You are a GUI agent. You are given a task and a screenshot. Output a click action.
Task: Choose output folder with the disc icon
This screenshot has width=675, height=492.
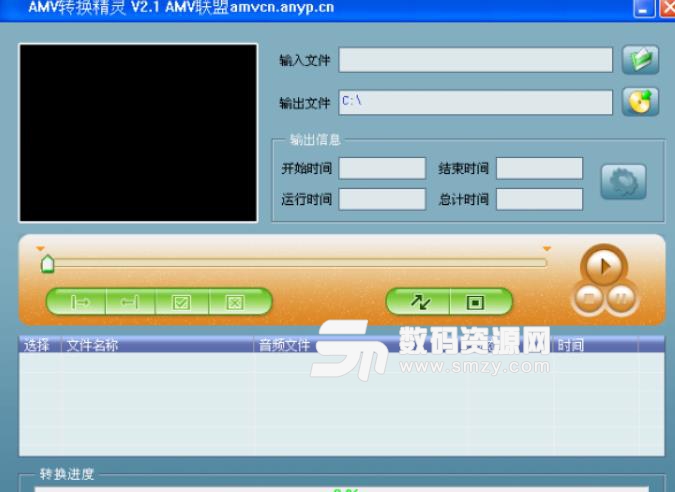tap(641, 102)
